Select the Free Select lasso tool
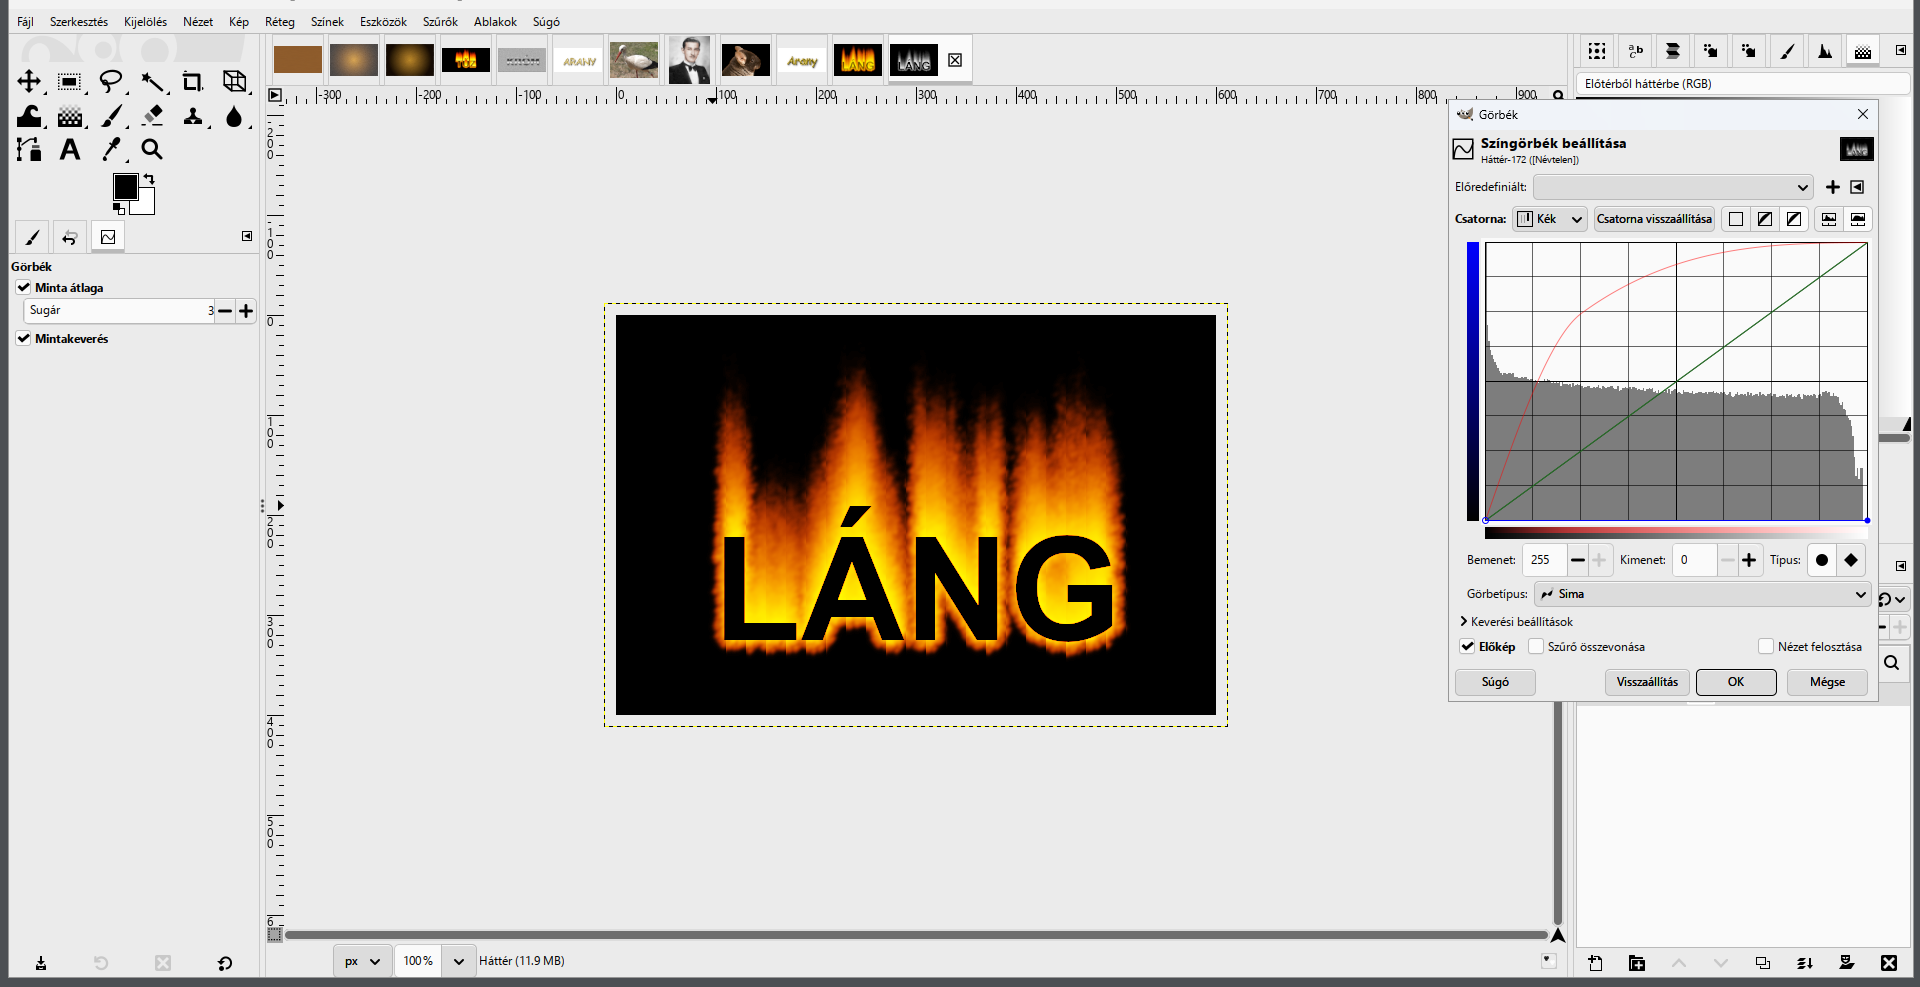Viewport: 1920px width, 987px height. point(111,82)
